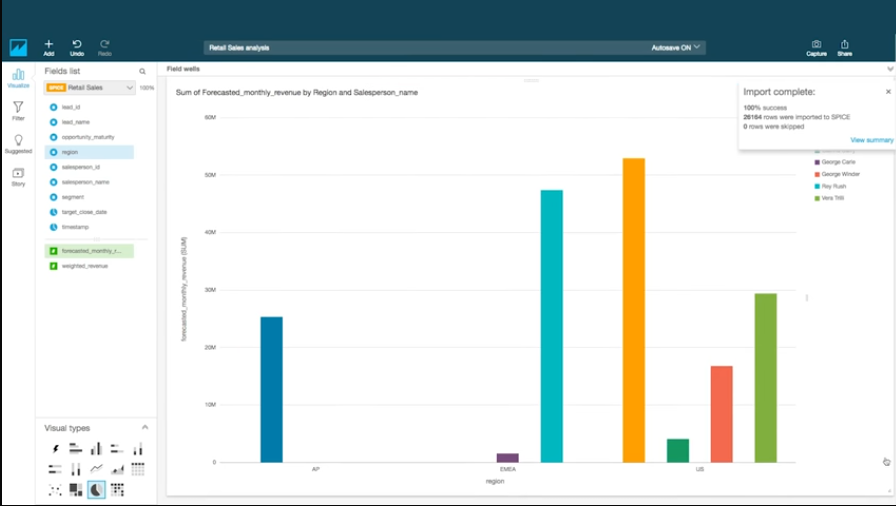This screenshot has height=506, width=896.
Task: Click the Undo icon
Action: [77, 46]
